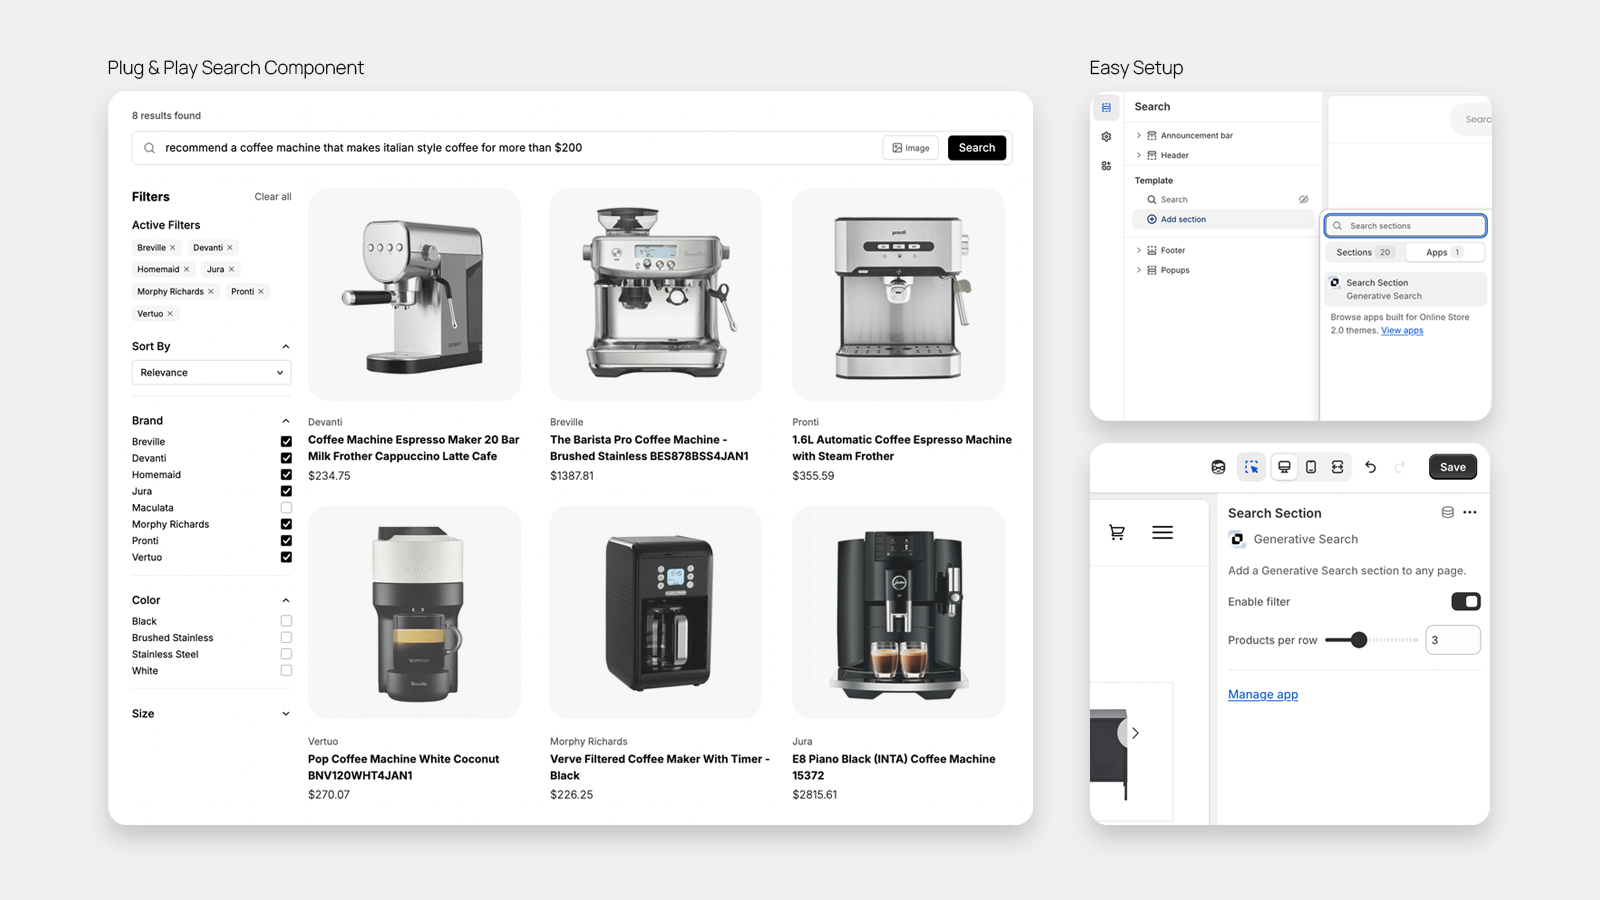The width and height of the screenshot is (1600, 900).
Task: Expand the Footer tree item
Action: click(x=1139, y=251)
